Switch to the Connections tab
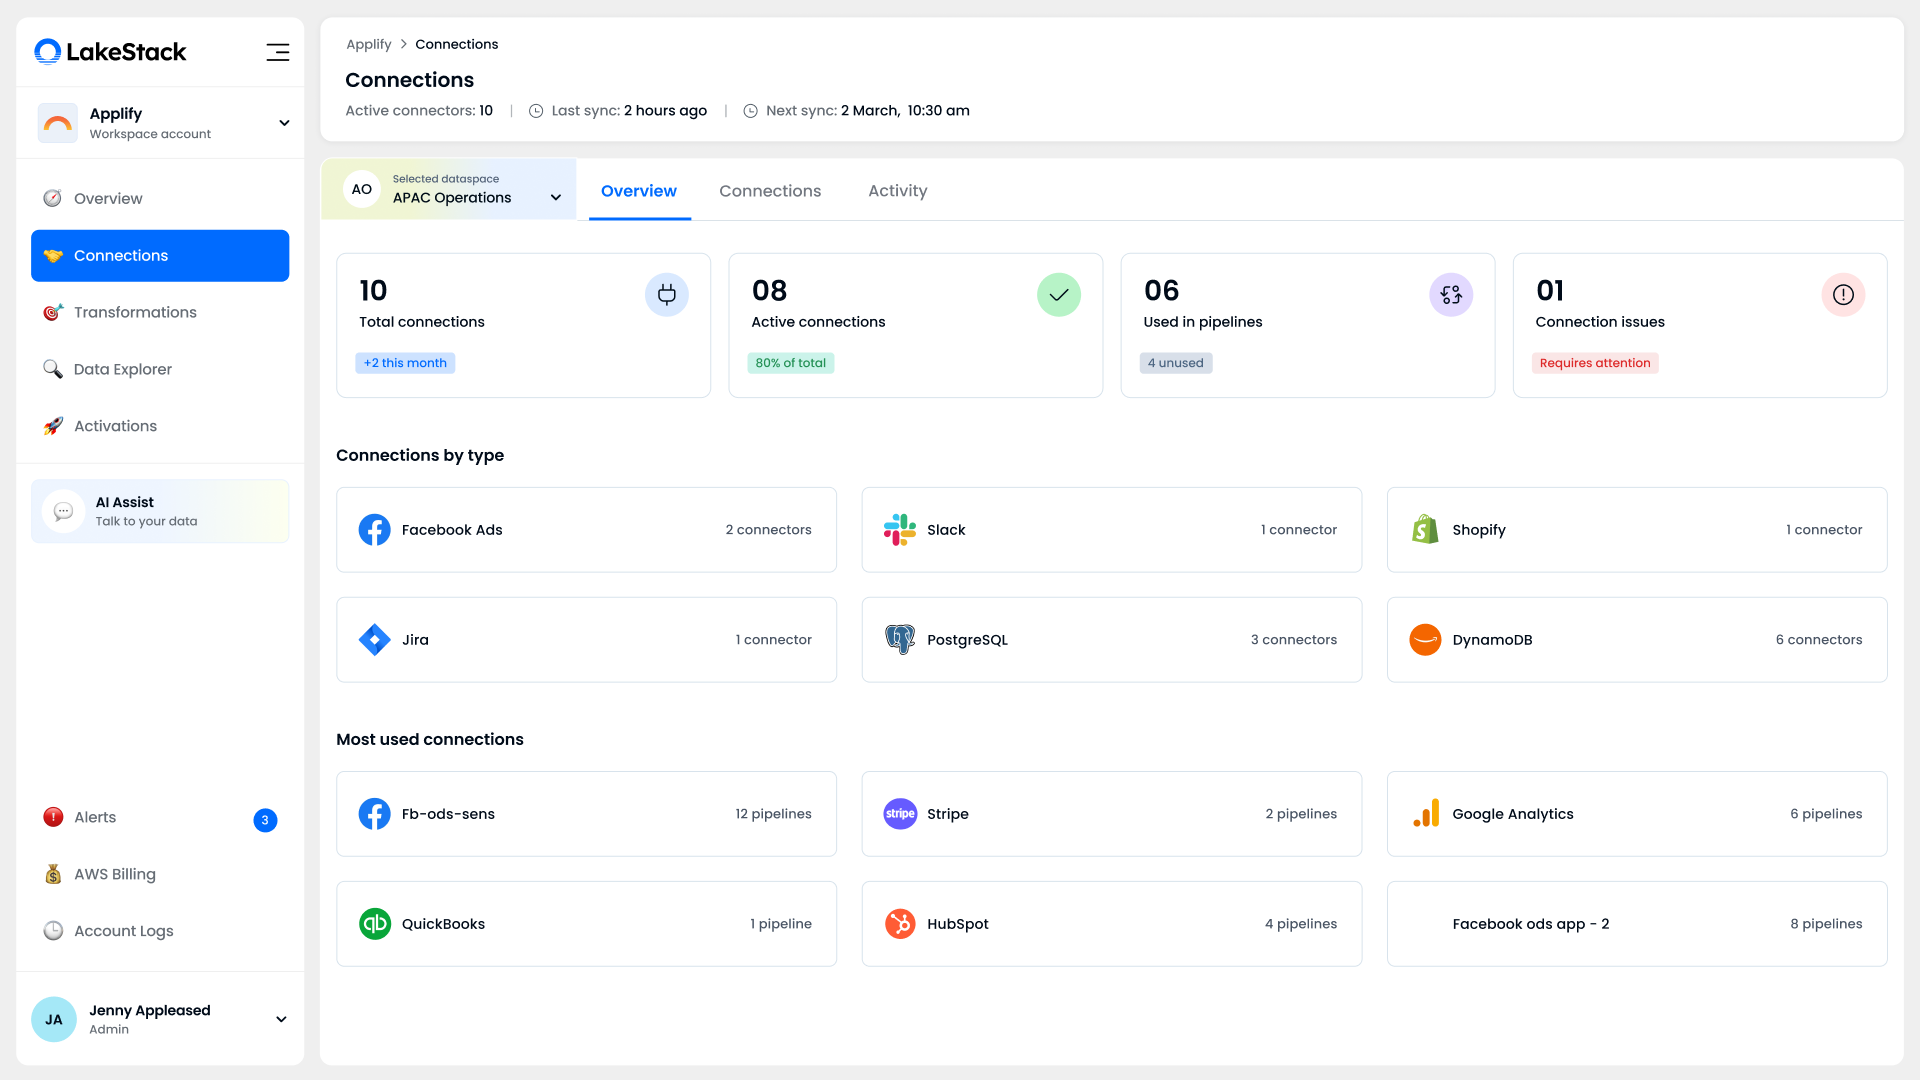1920x1080 pixels. coord(769,191)
